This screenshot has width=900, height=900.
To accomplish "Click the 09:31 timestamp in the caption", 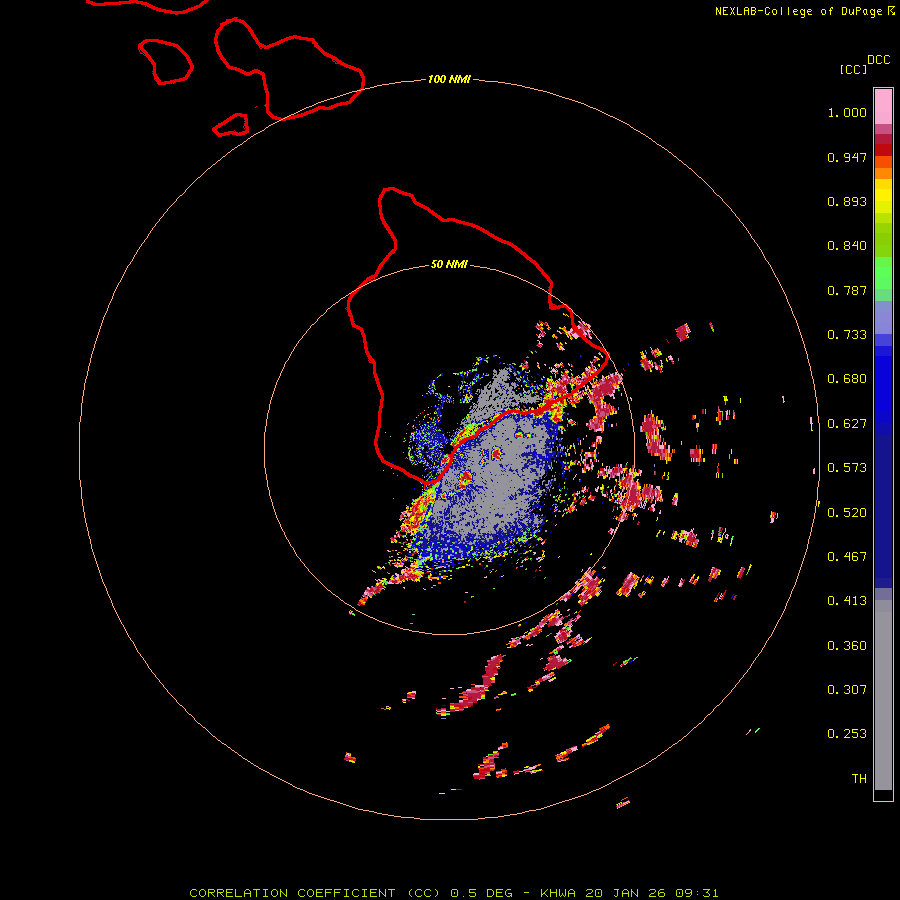I will click(697, 893).
